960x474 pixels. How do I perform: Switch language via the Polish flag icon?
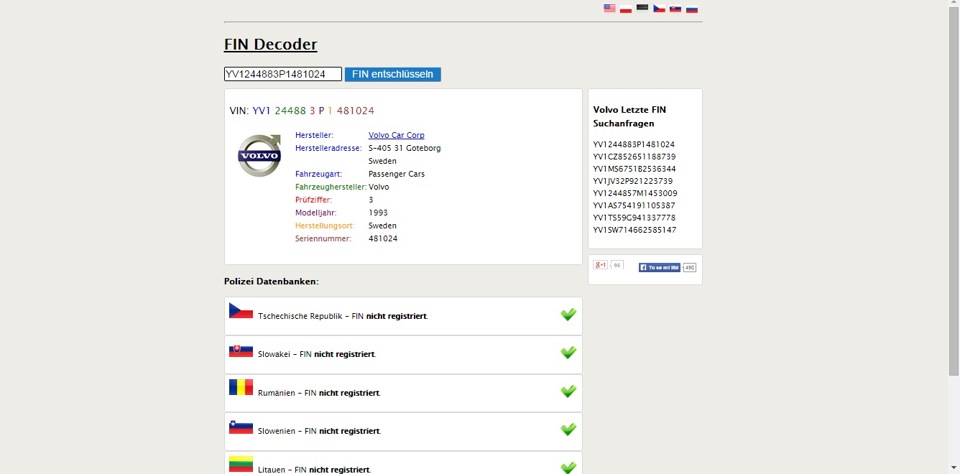coord(626,9)
